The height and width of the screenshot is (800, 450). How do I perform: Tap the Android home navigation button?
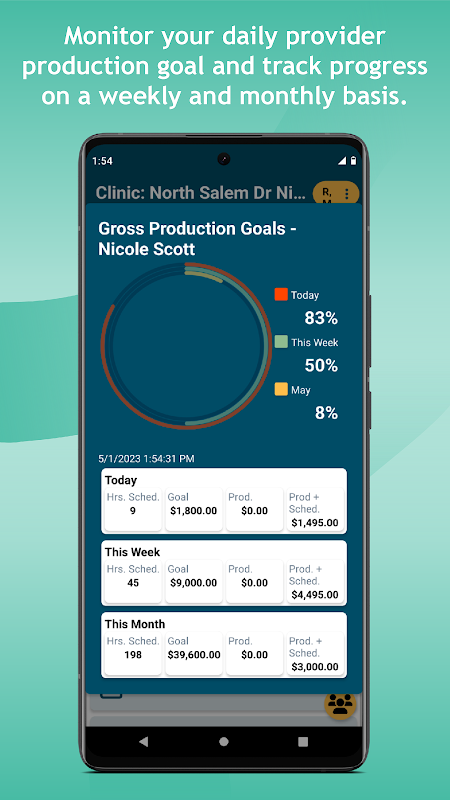coord(223,742)
